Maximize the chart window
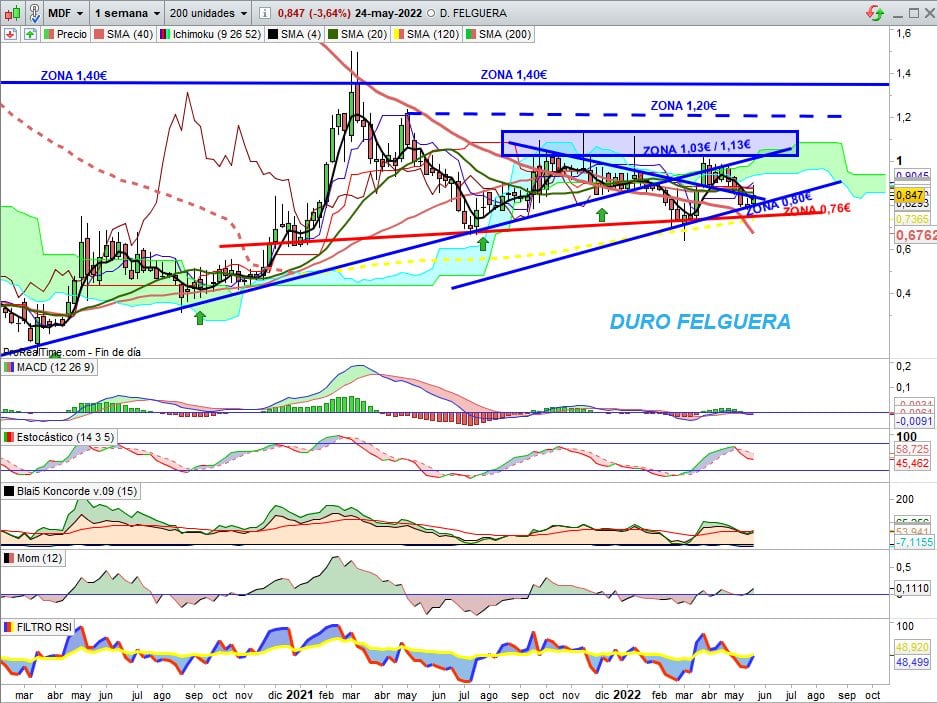Viewport: 937px width, 703px height. pos(914,13)
